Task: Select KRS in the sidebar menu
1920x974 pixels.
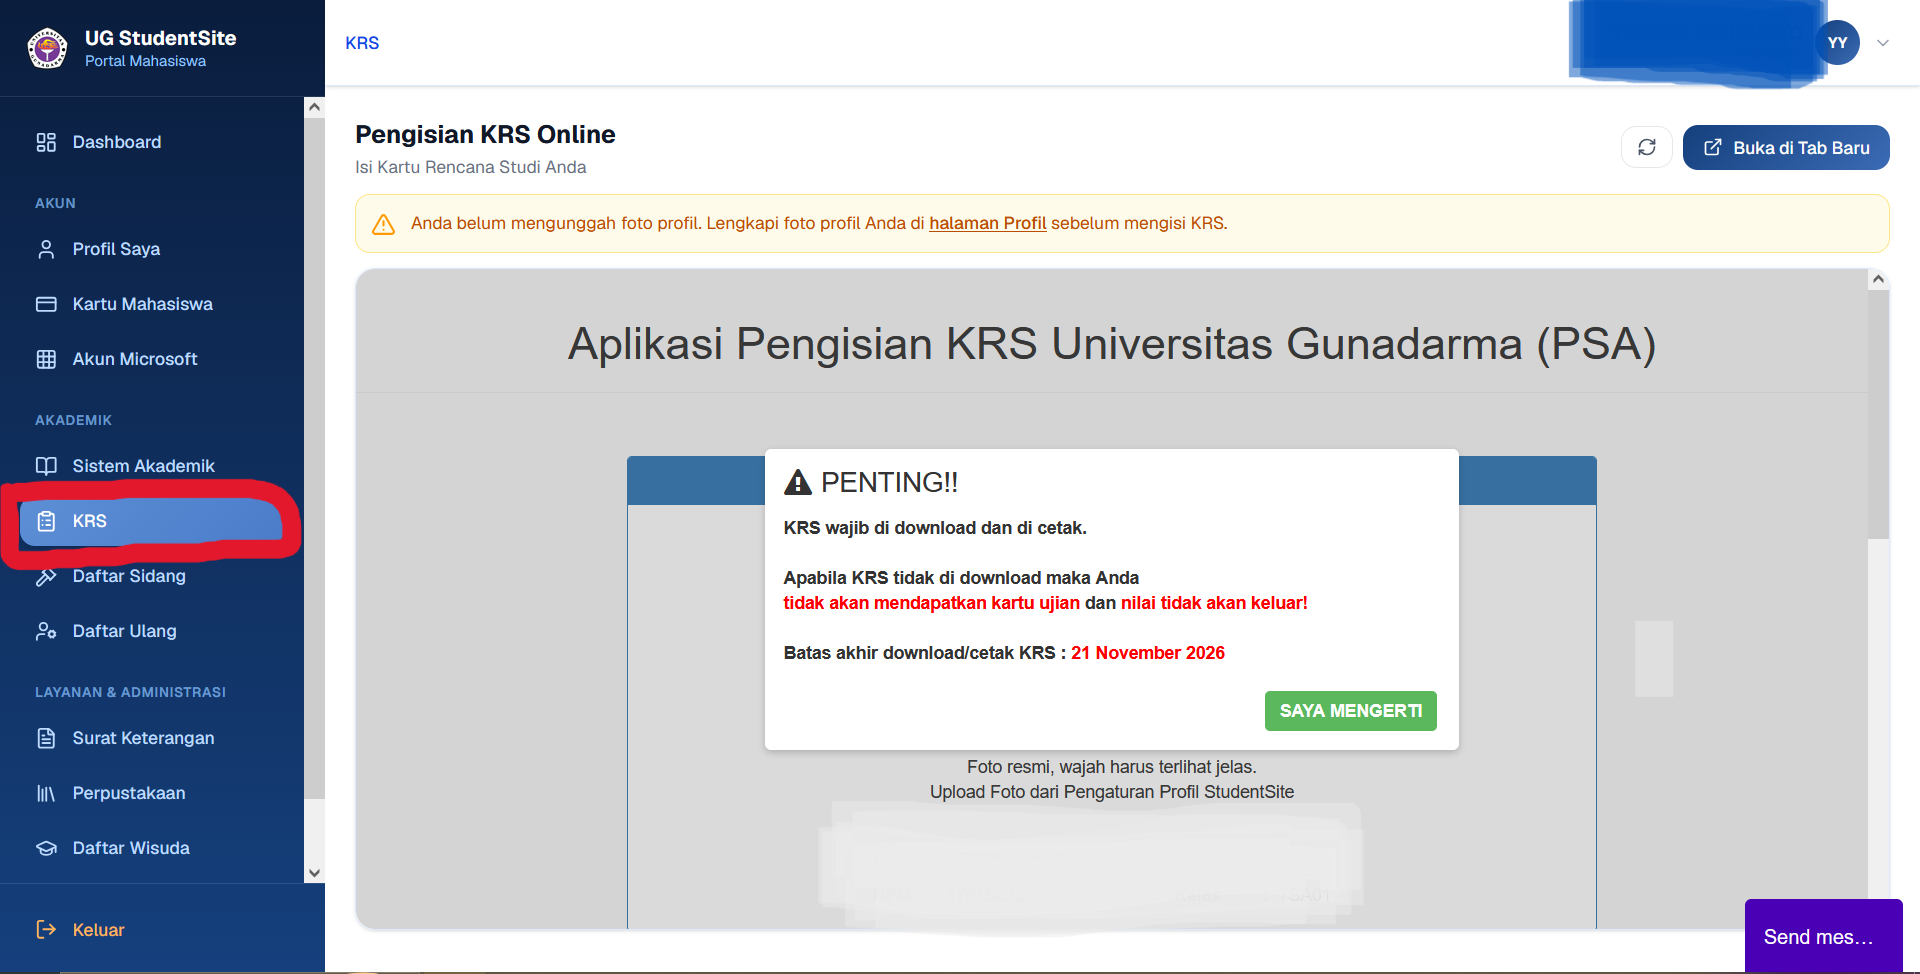Action: tap(152, 521)
